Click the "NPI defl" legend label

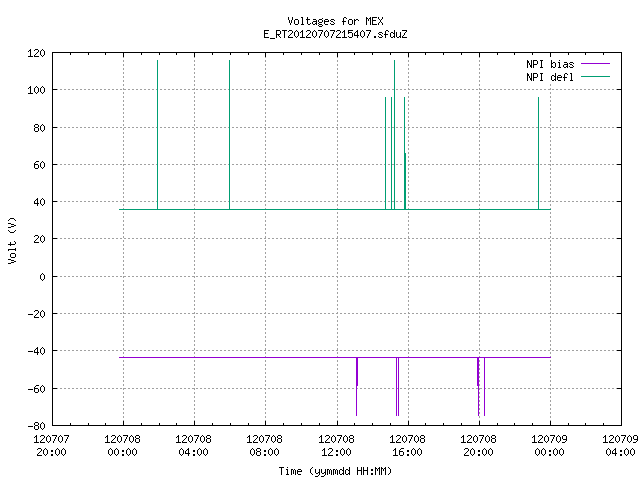point(550,77)
